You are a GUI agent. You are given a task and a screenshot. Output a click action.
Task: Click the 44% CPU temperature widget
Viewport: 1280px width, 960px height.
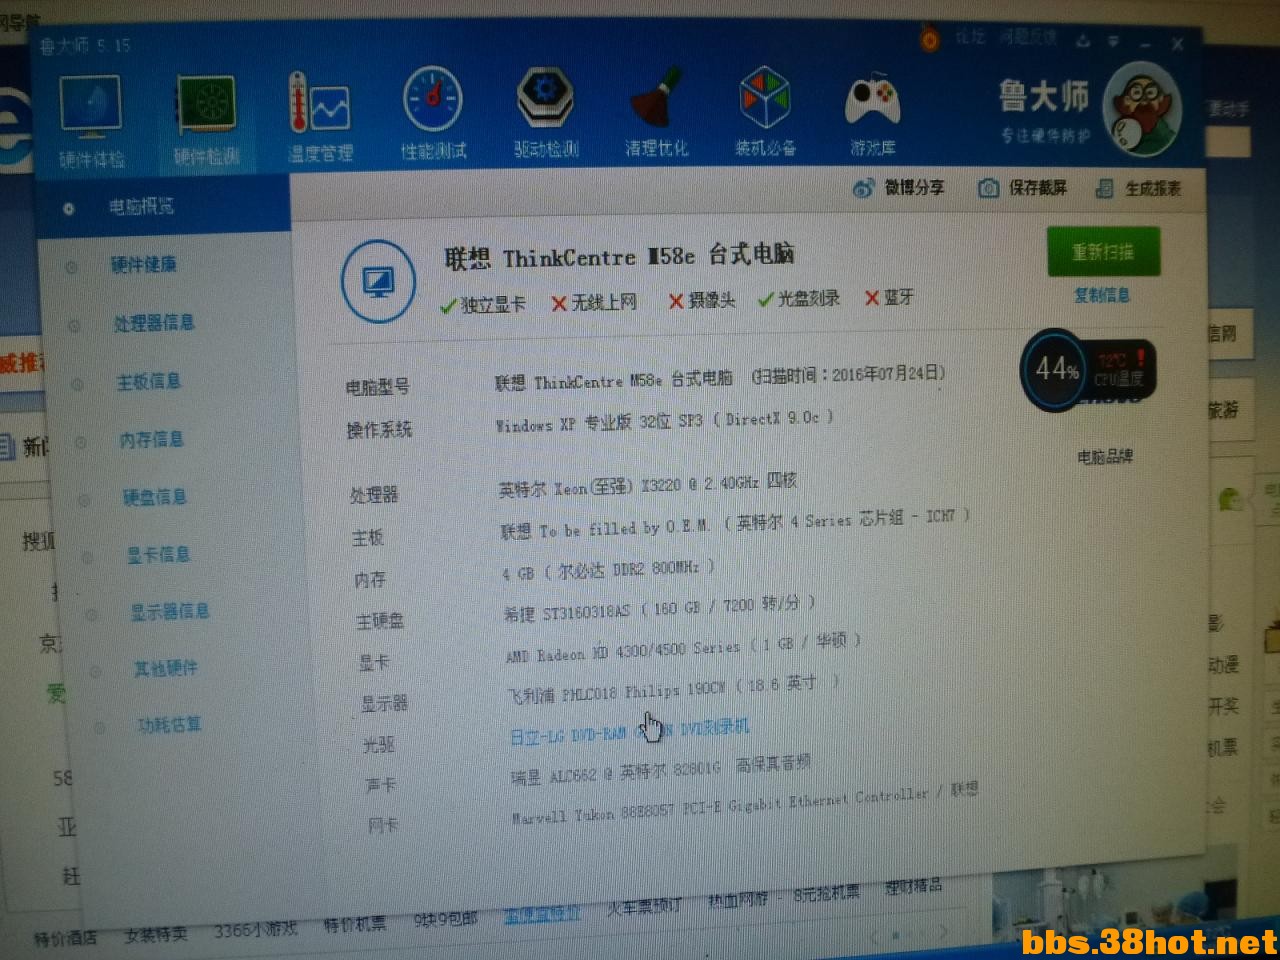point(1088,370)
